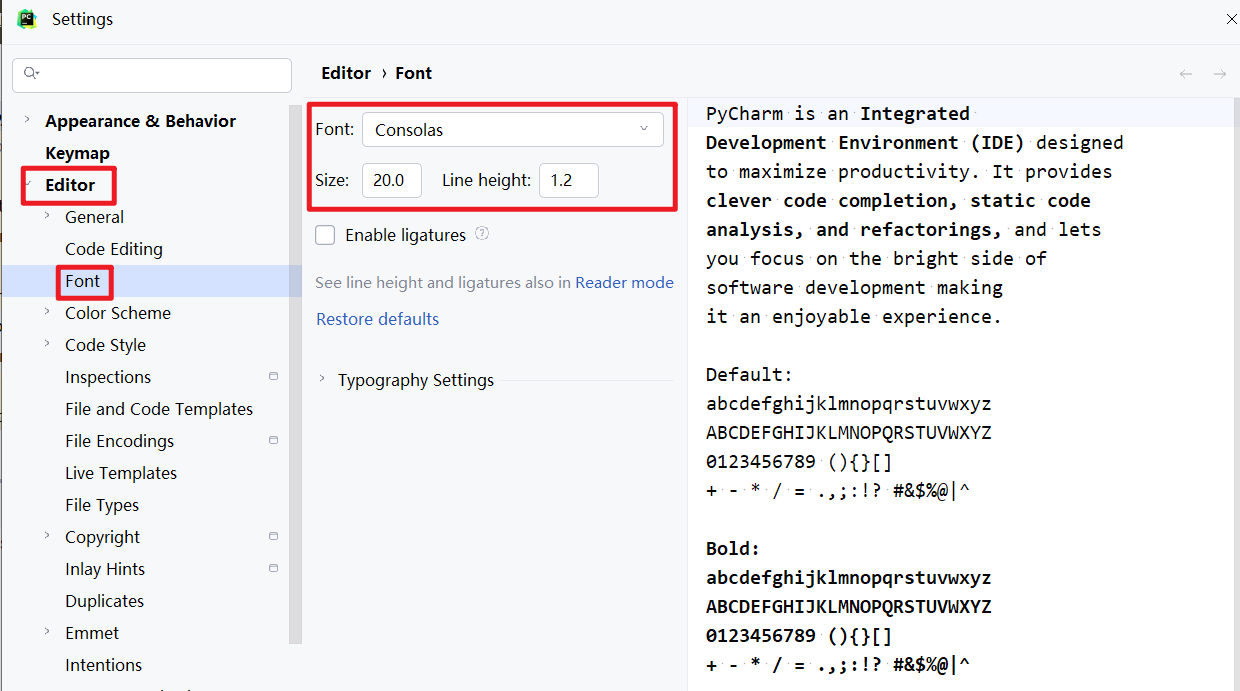Click Restore defaults link
The image size is (1240, 691).
pyautogui.click(x=377, y=319)
